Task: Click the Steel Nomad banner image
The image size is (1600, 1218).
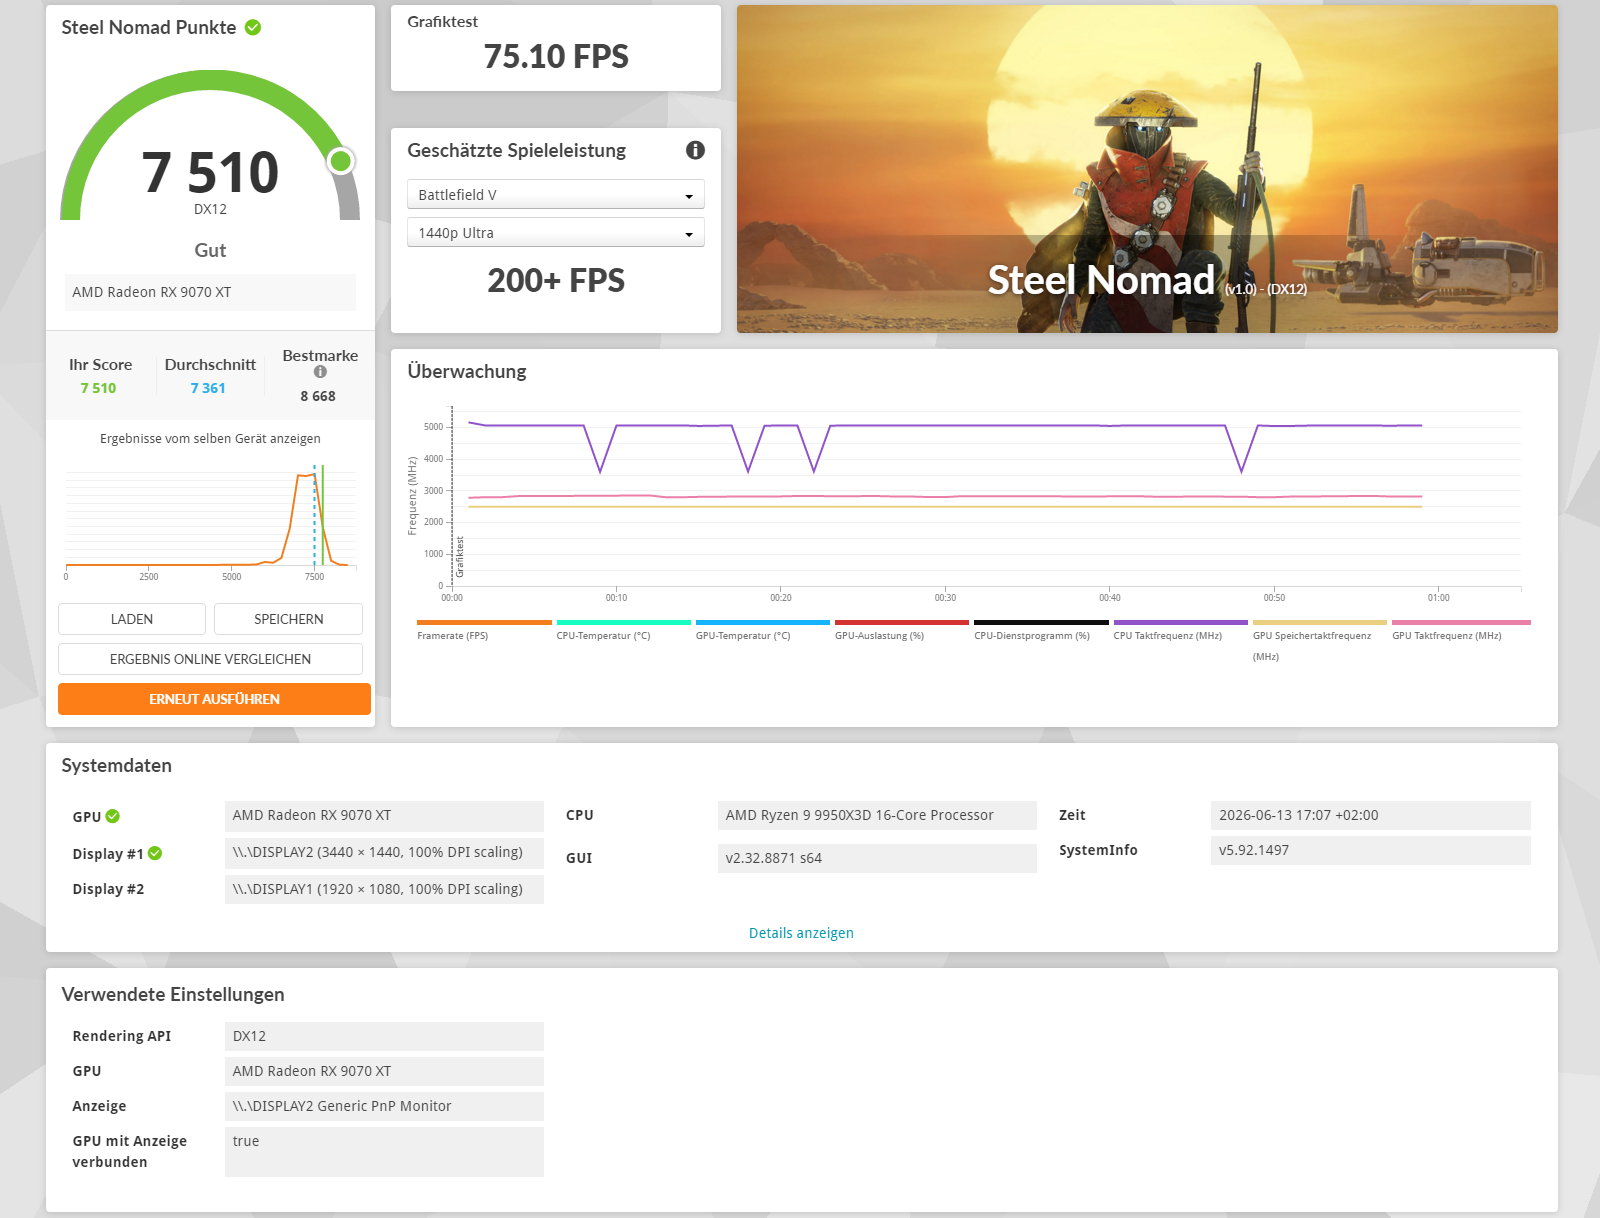Action: coord(1147,169)
